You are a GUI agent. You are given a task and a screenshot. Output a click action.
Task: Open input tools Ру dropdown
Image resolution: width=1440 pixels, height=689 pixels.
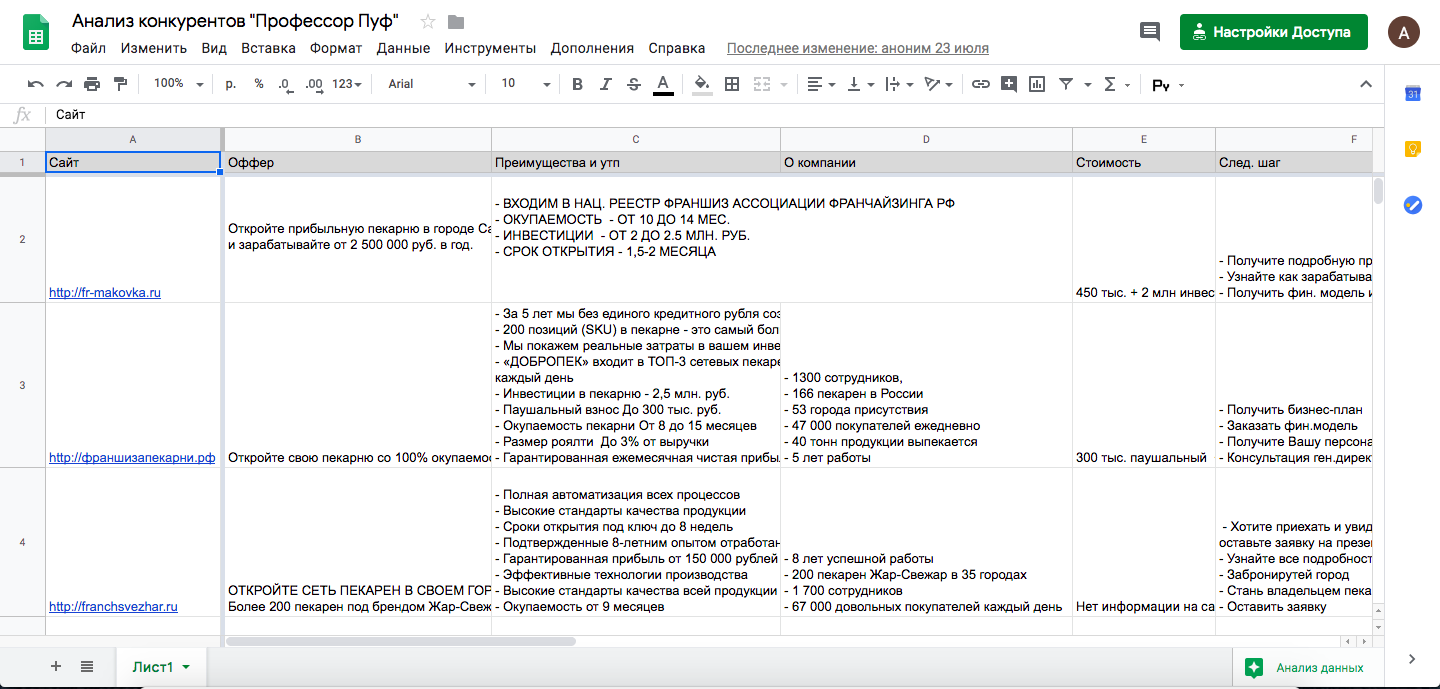(x=1168, y=85)
